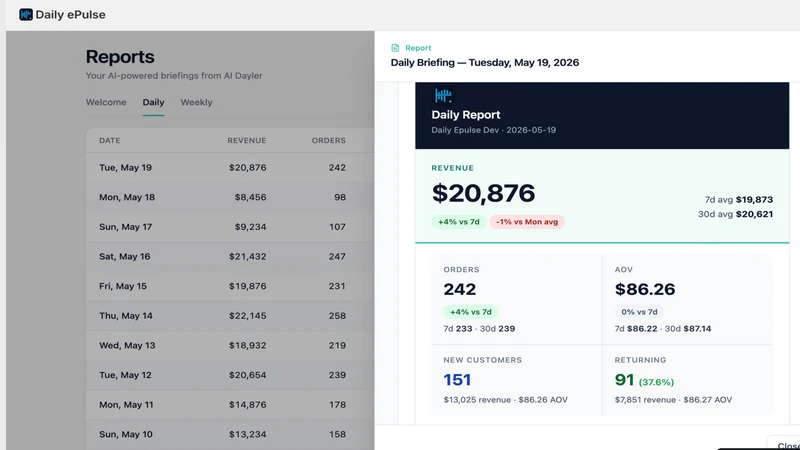Click the Reports page heading
The width and height of the screenshot is (800, 450).
pos(120,57)
